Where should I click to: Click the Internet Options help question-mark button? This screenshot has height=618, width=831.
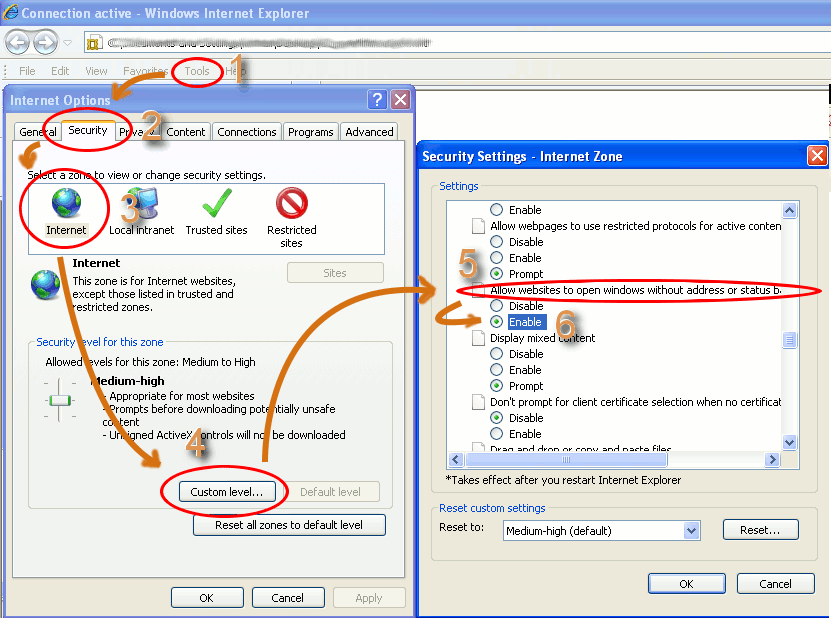click(377, 100)
